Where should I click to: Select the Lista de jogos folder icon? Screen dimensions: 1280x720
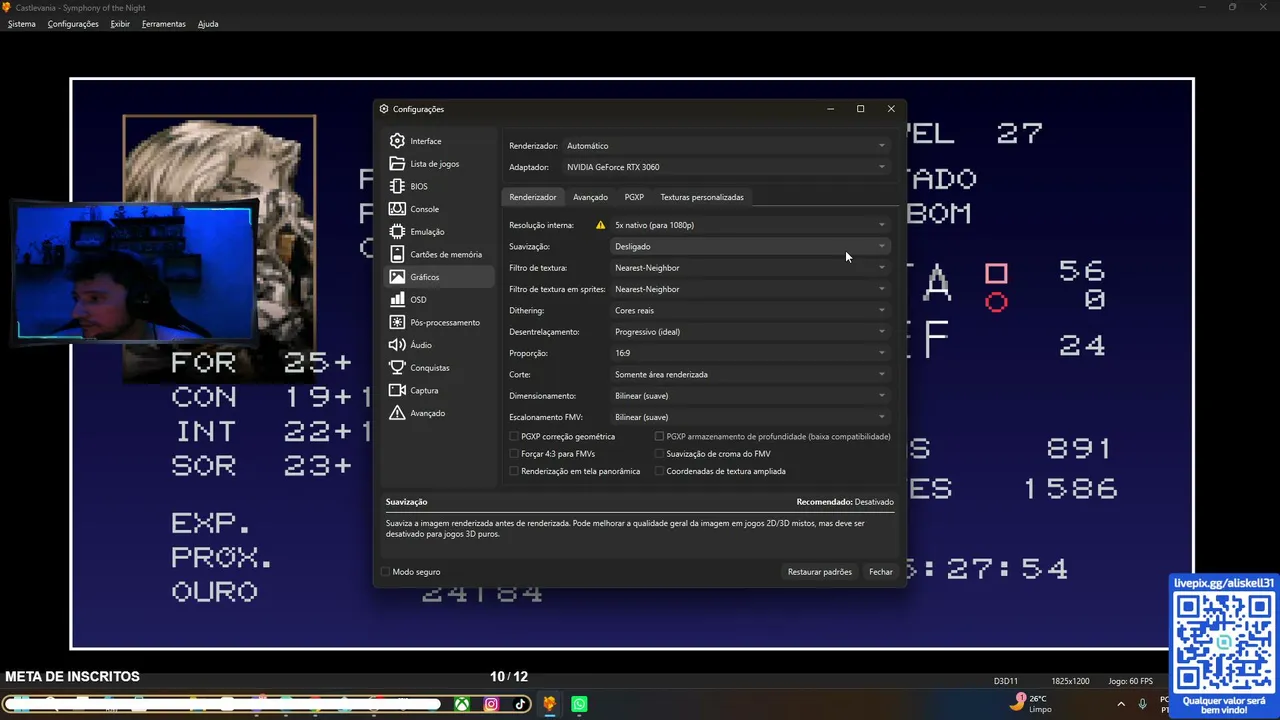[397, 164]
